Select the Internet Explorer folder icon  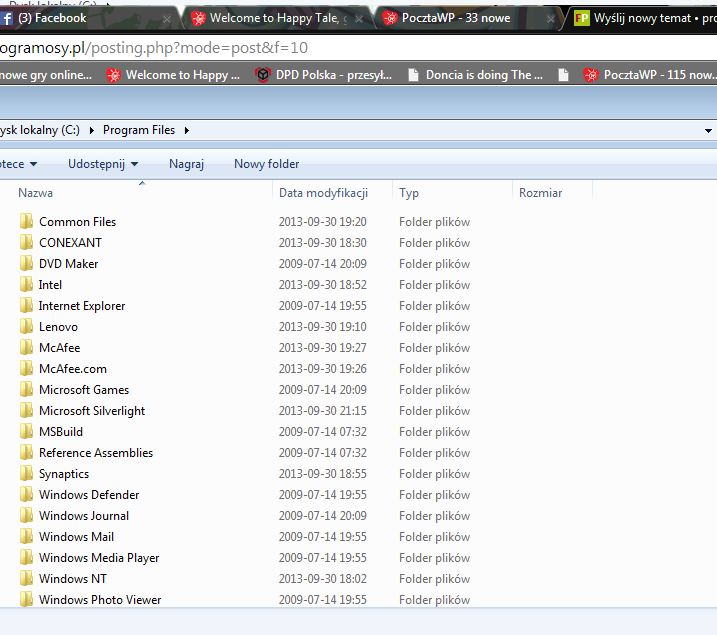coord(27,306)
